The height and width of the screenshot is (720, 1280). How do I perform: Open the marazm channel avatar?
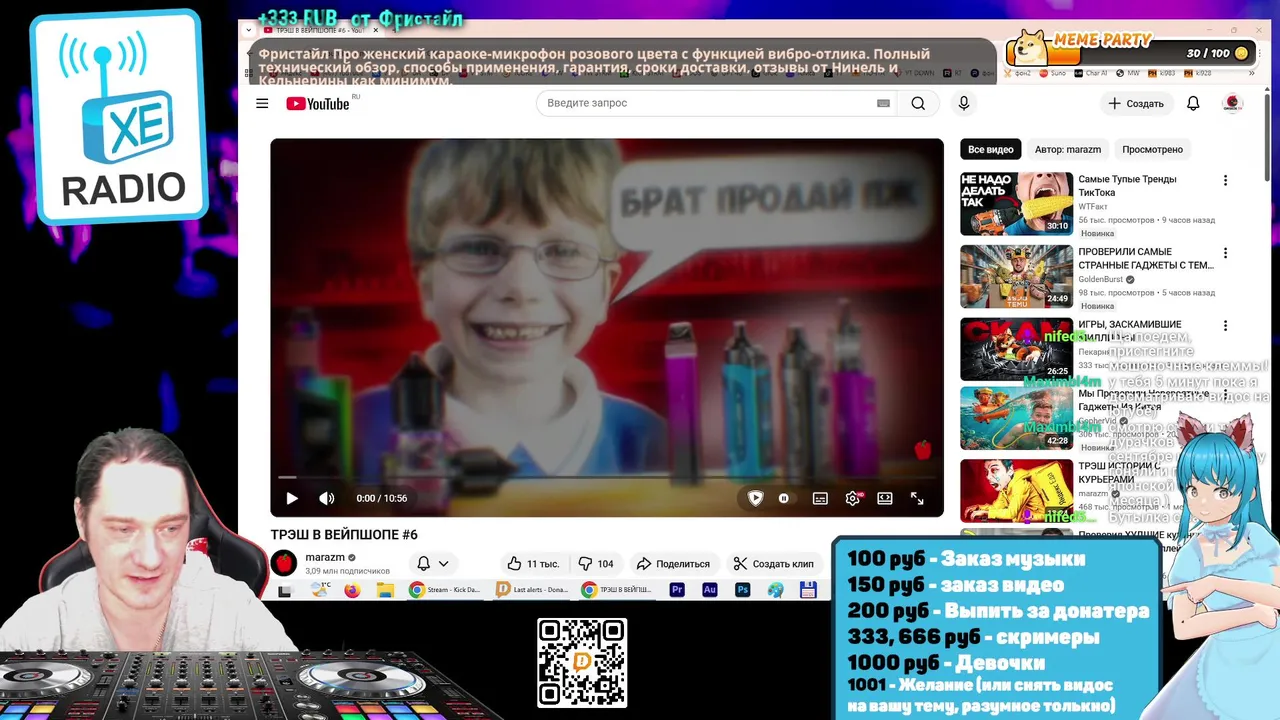[285, 563]
